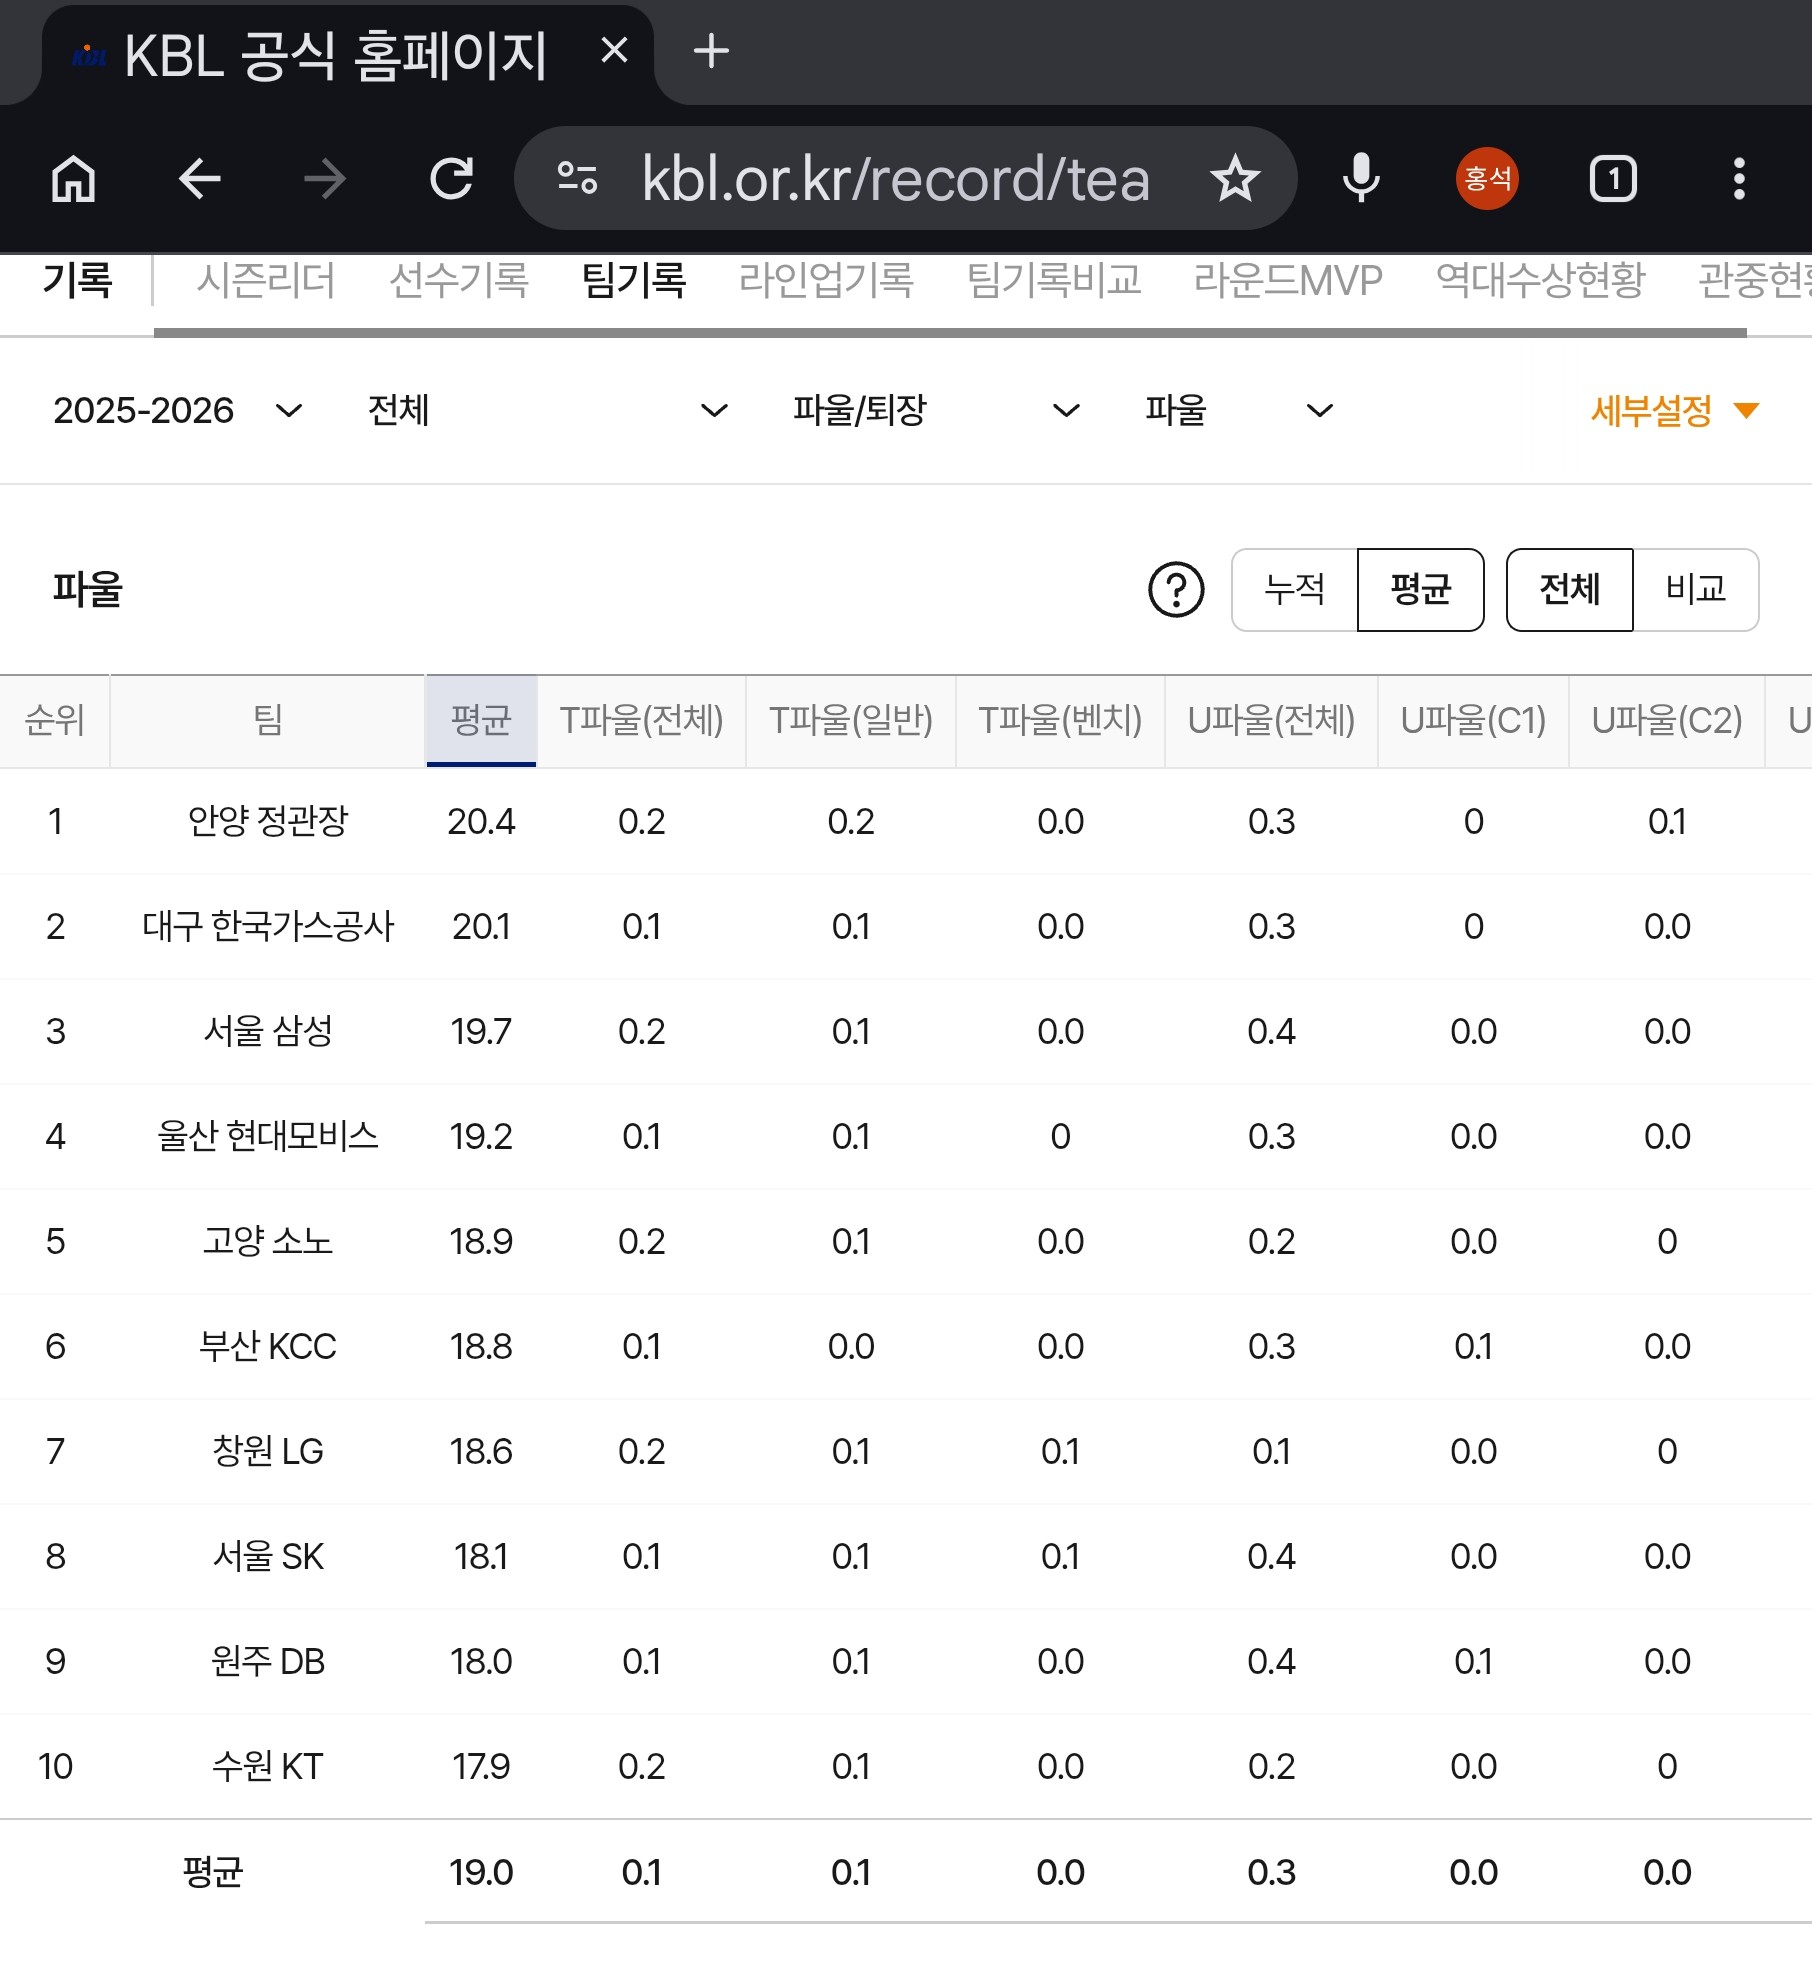This screenshot has height=1968, width=1812.
Task: Switch to 비교 comparison view
Action: 1696,590
